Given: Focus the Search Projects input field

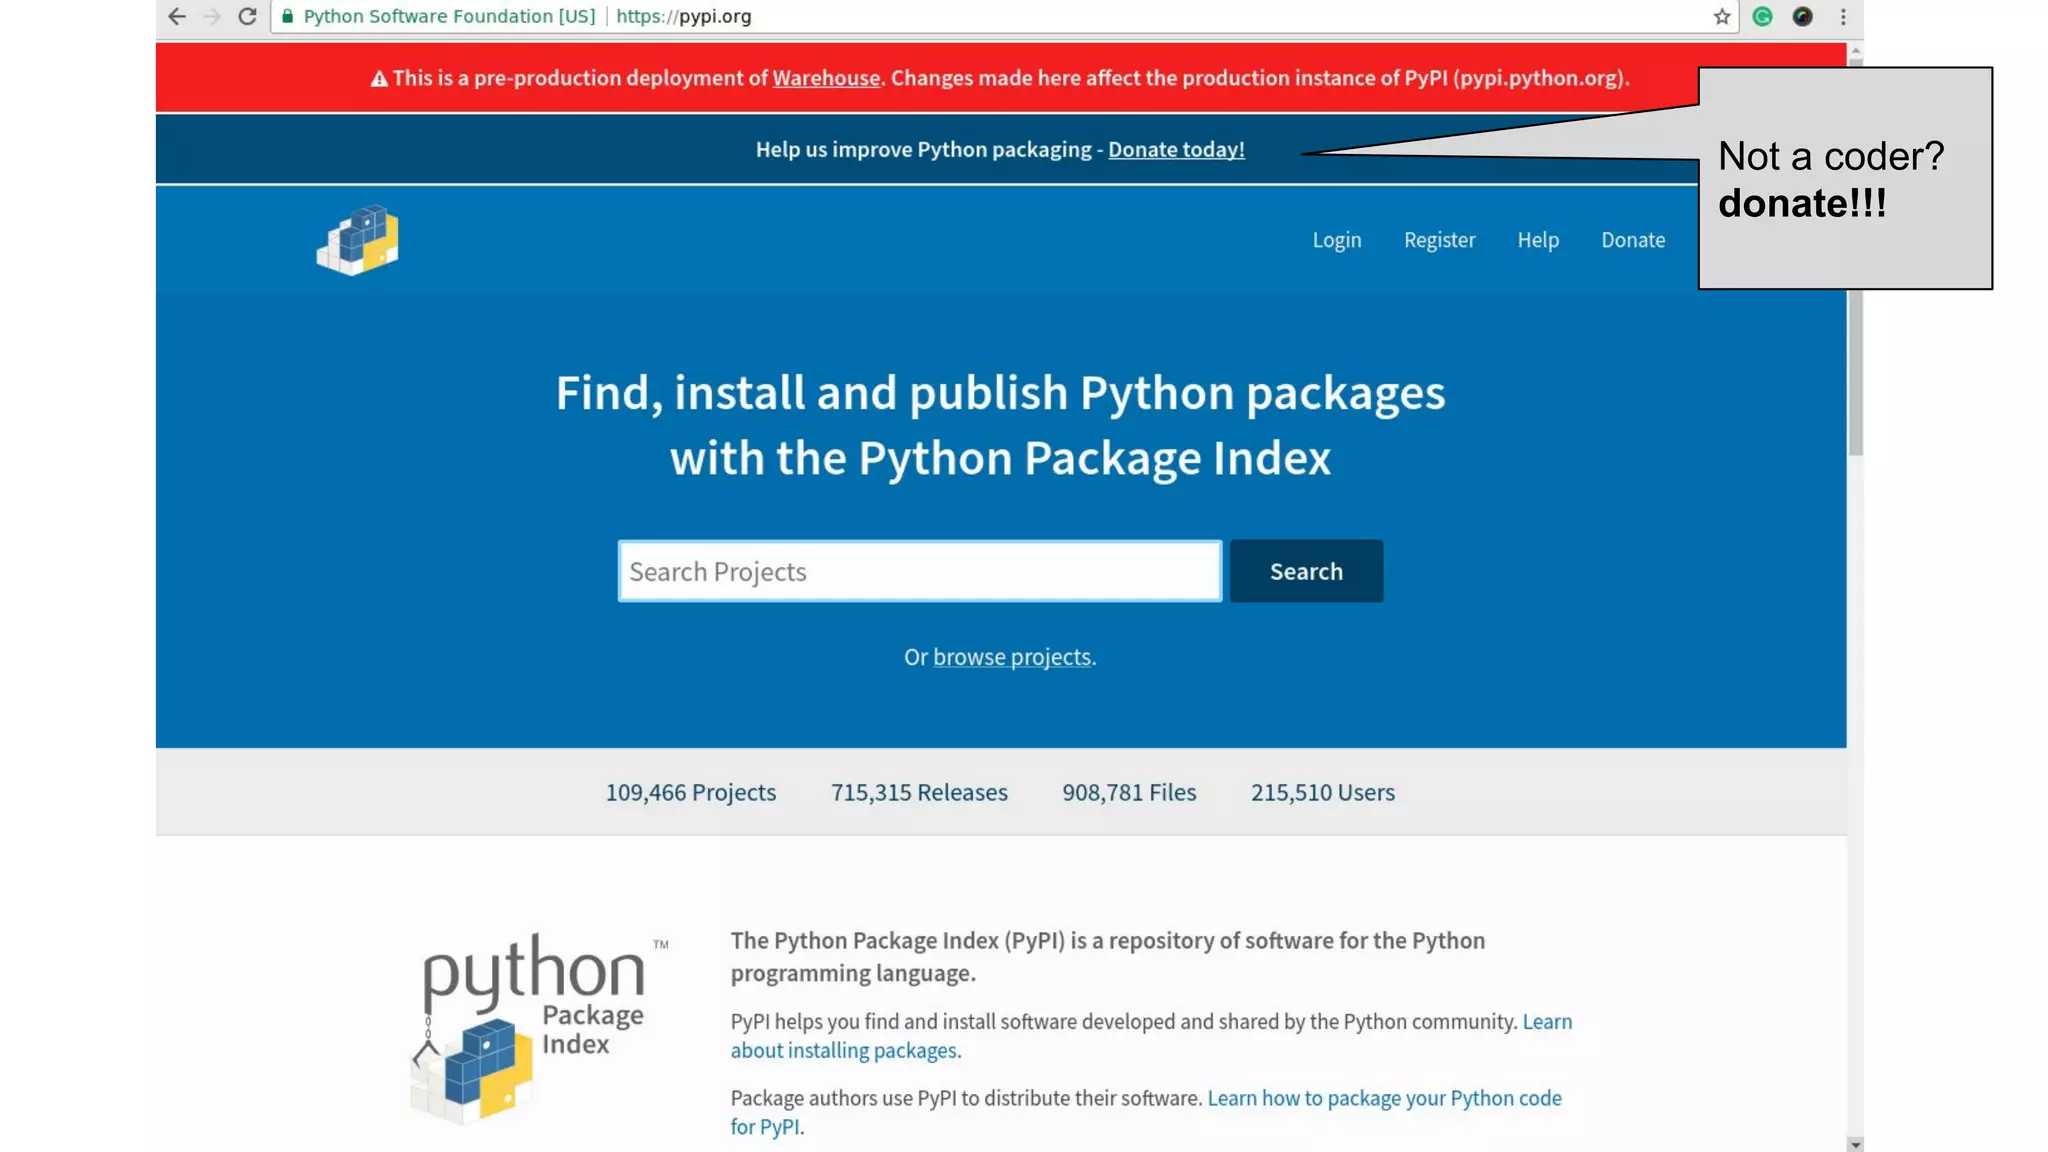Looking at the screenshot, I should (920, 571).
